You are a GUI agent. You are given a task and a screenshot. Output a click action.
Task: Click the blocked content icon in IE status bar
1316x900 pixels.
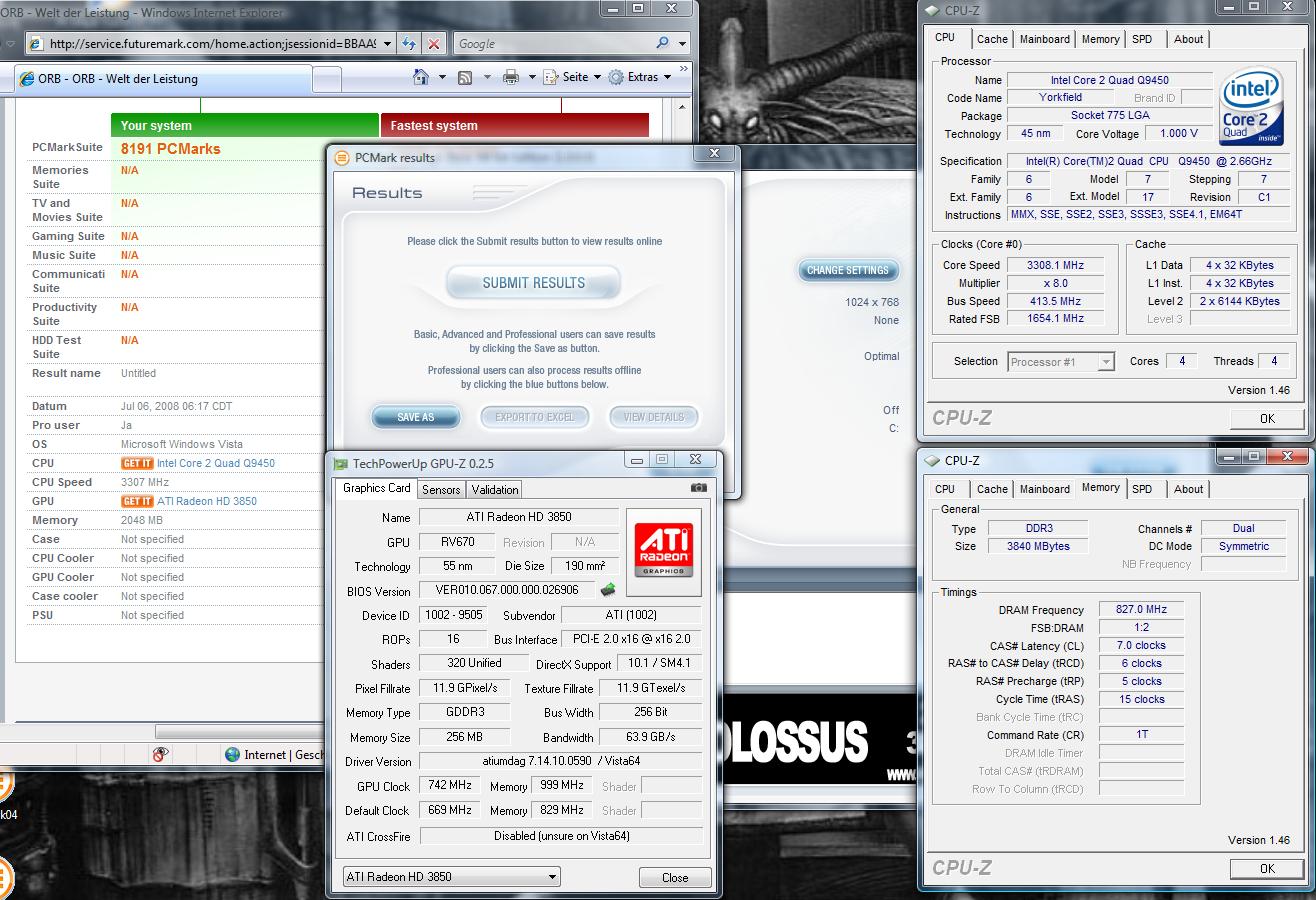(160, 755)
